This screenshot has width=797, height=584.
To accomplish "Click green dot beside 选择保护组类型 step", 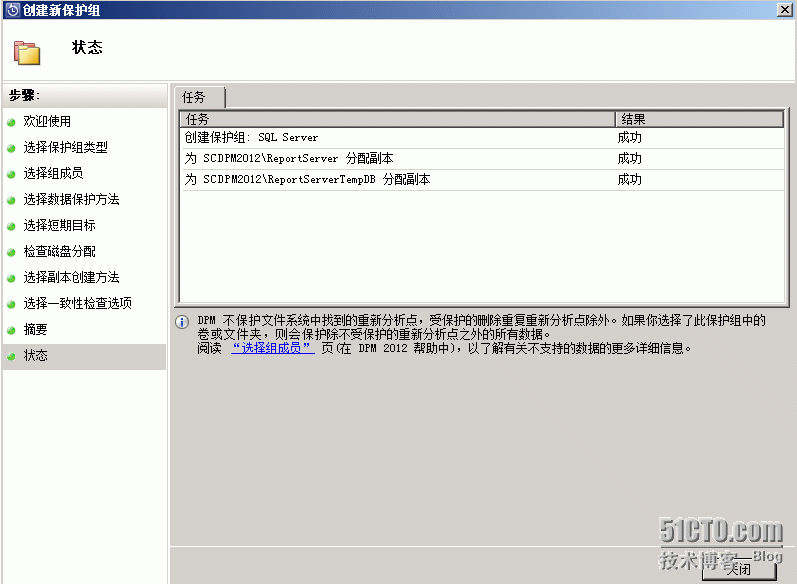I will [11, 148].
